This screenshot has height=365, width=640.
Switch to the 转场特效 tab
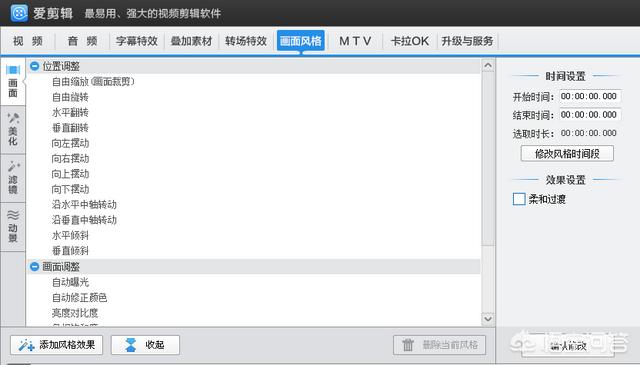246,41
